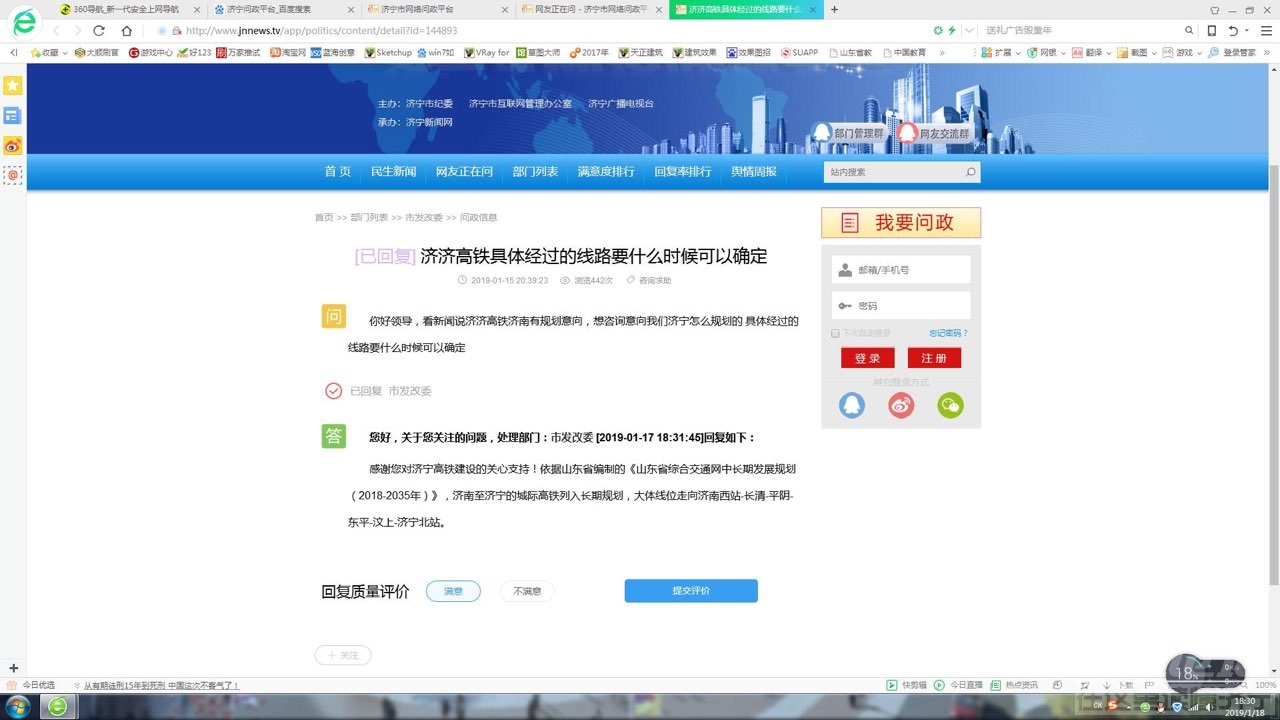Open the mail @ sidebar icon
This screenshot has height=720, width=1280.
[x=13, y=175]
